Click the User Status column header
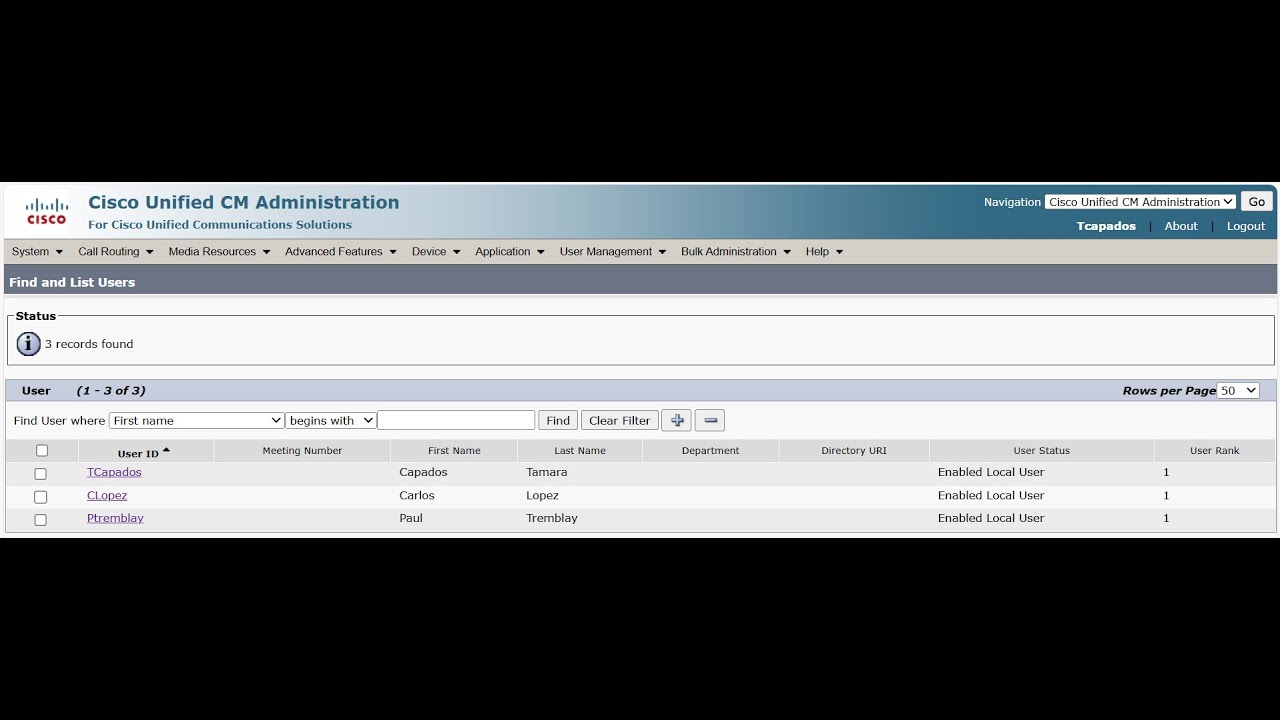 1042,451
